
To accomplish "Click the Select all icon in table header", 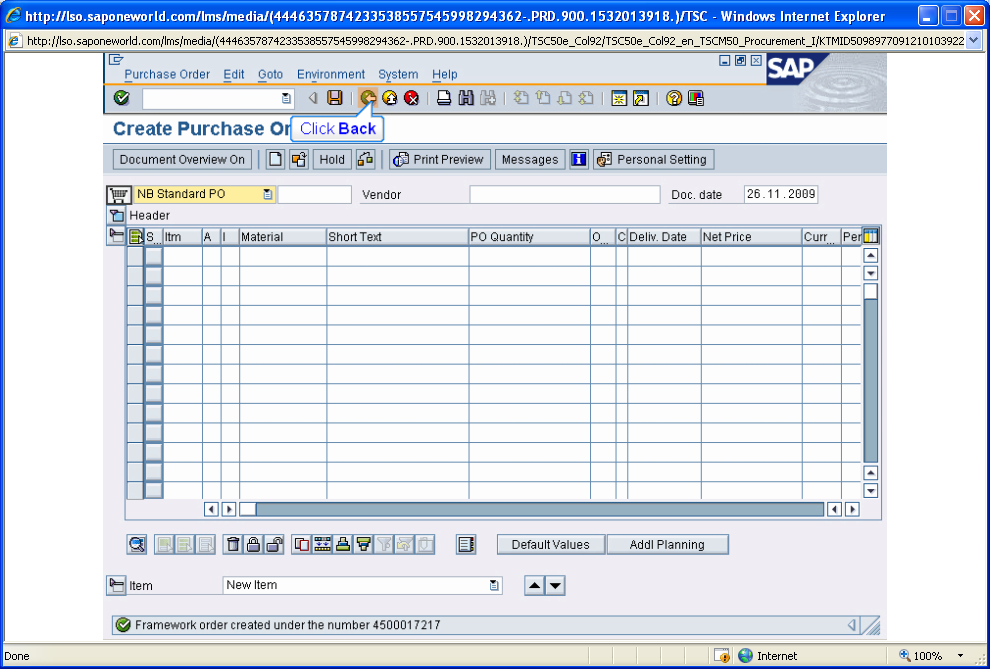I will point(135,237).
